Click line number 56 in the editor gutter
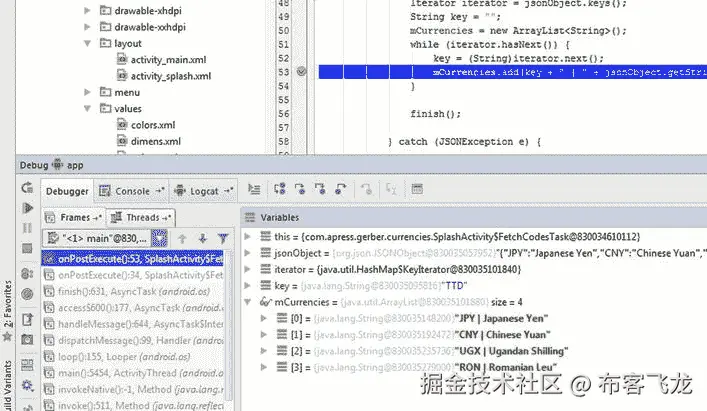The width and height of the screenshot is (707, 411). (284, 114)
